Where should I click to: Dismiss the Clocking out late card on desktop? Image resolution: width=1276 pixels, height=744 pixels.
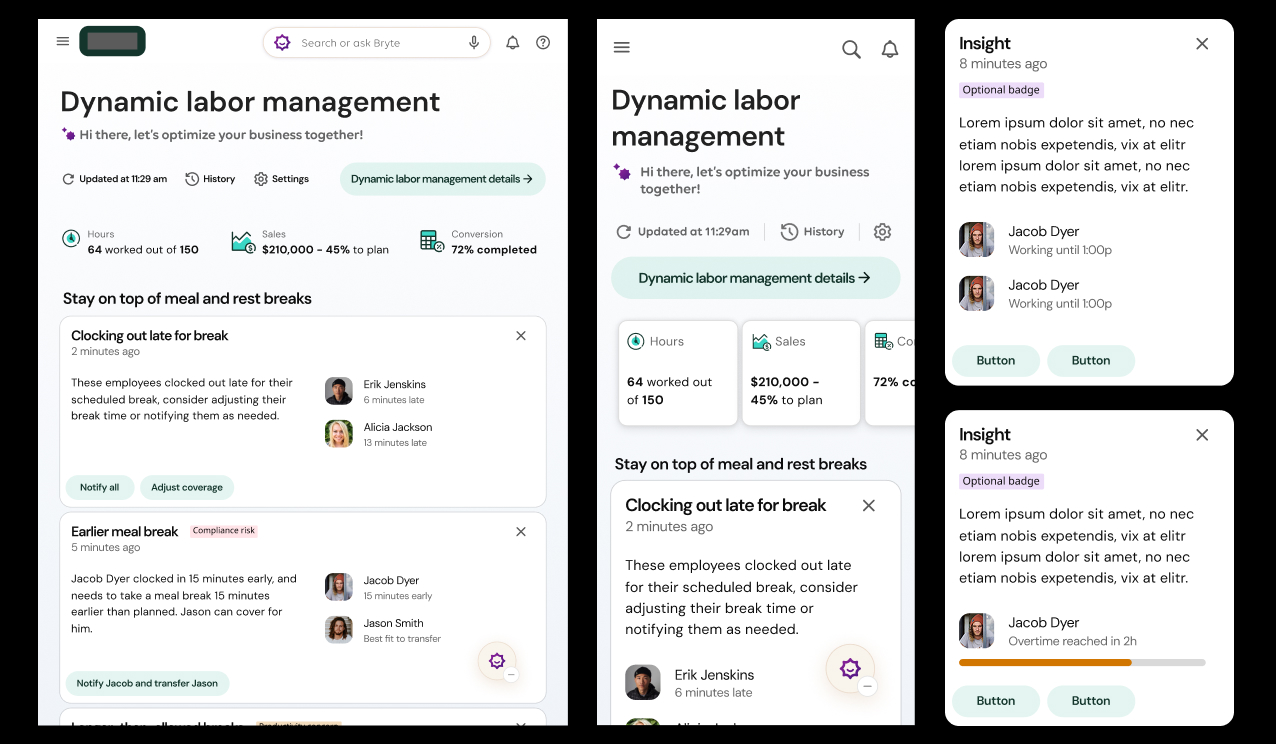521,336
